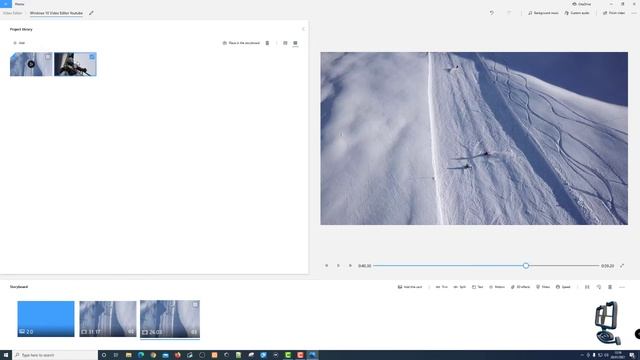The image size is (640, 360).
Task: Open Custom audio options
Action: 577,13
